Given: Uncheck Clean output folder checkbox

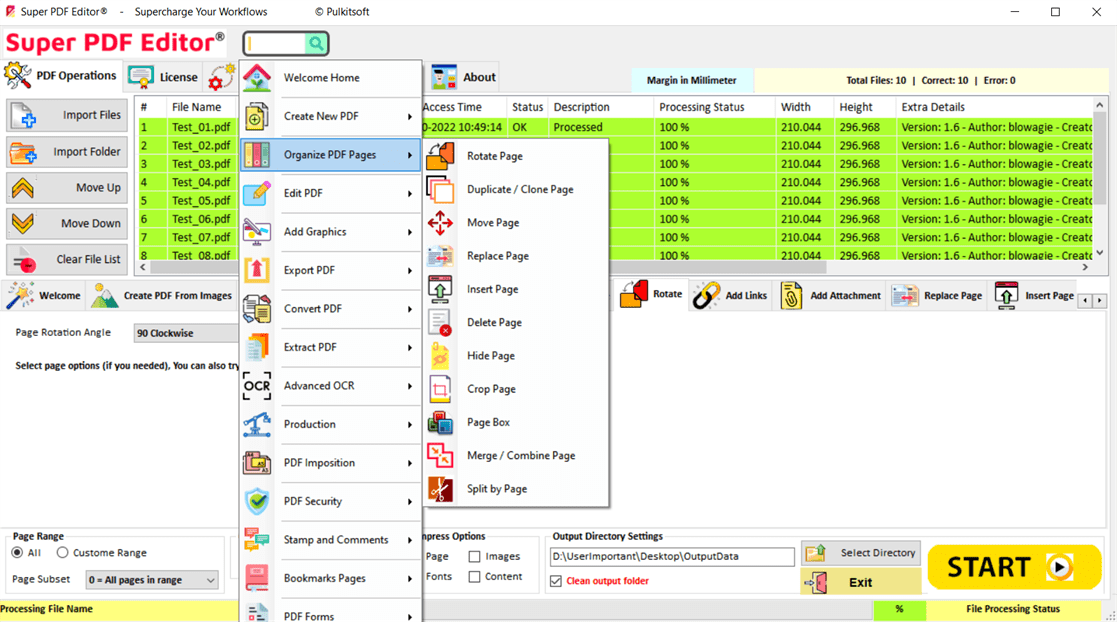Looking at the screenshot, I should [556, 581].
